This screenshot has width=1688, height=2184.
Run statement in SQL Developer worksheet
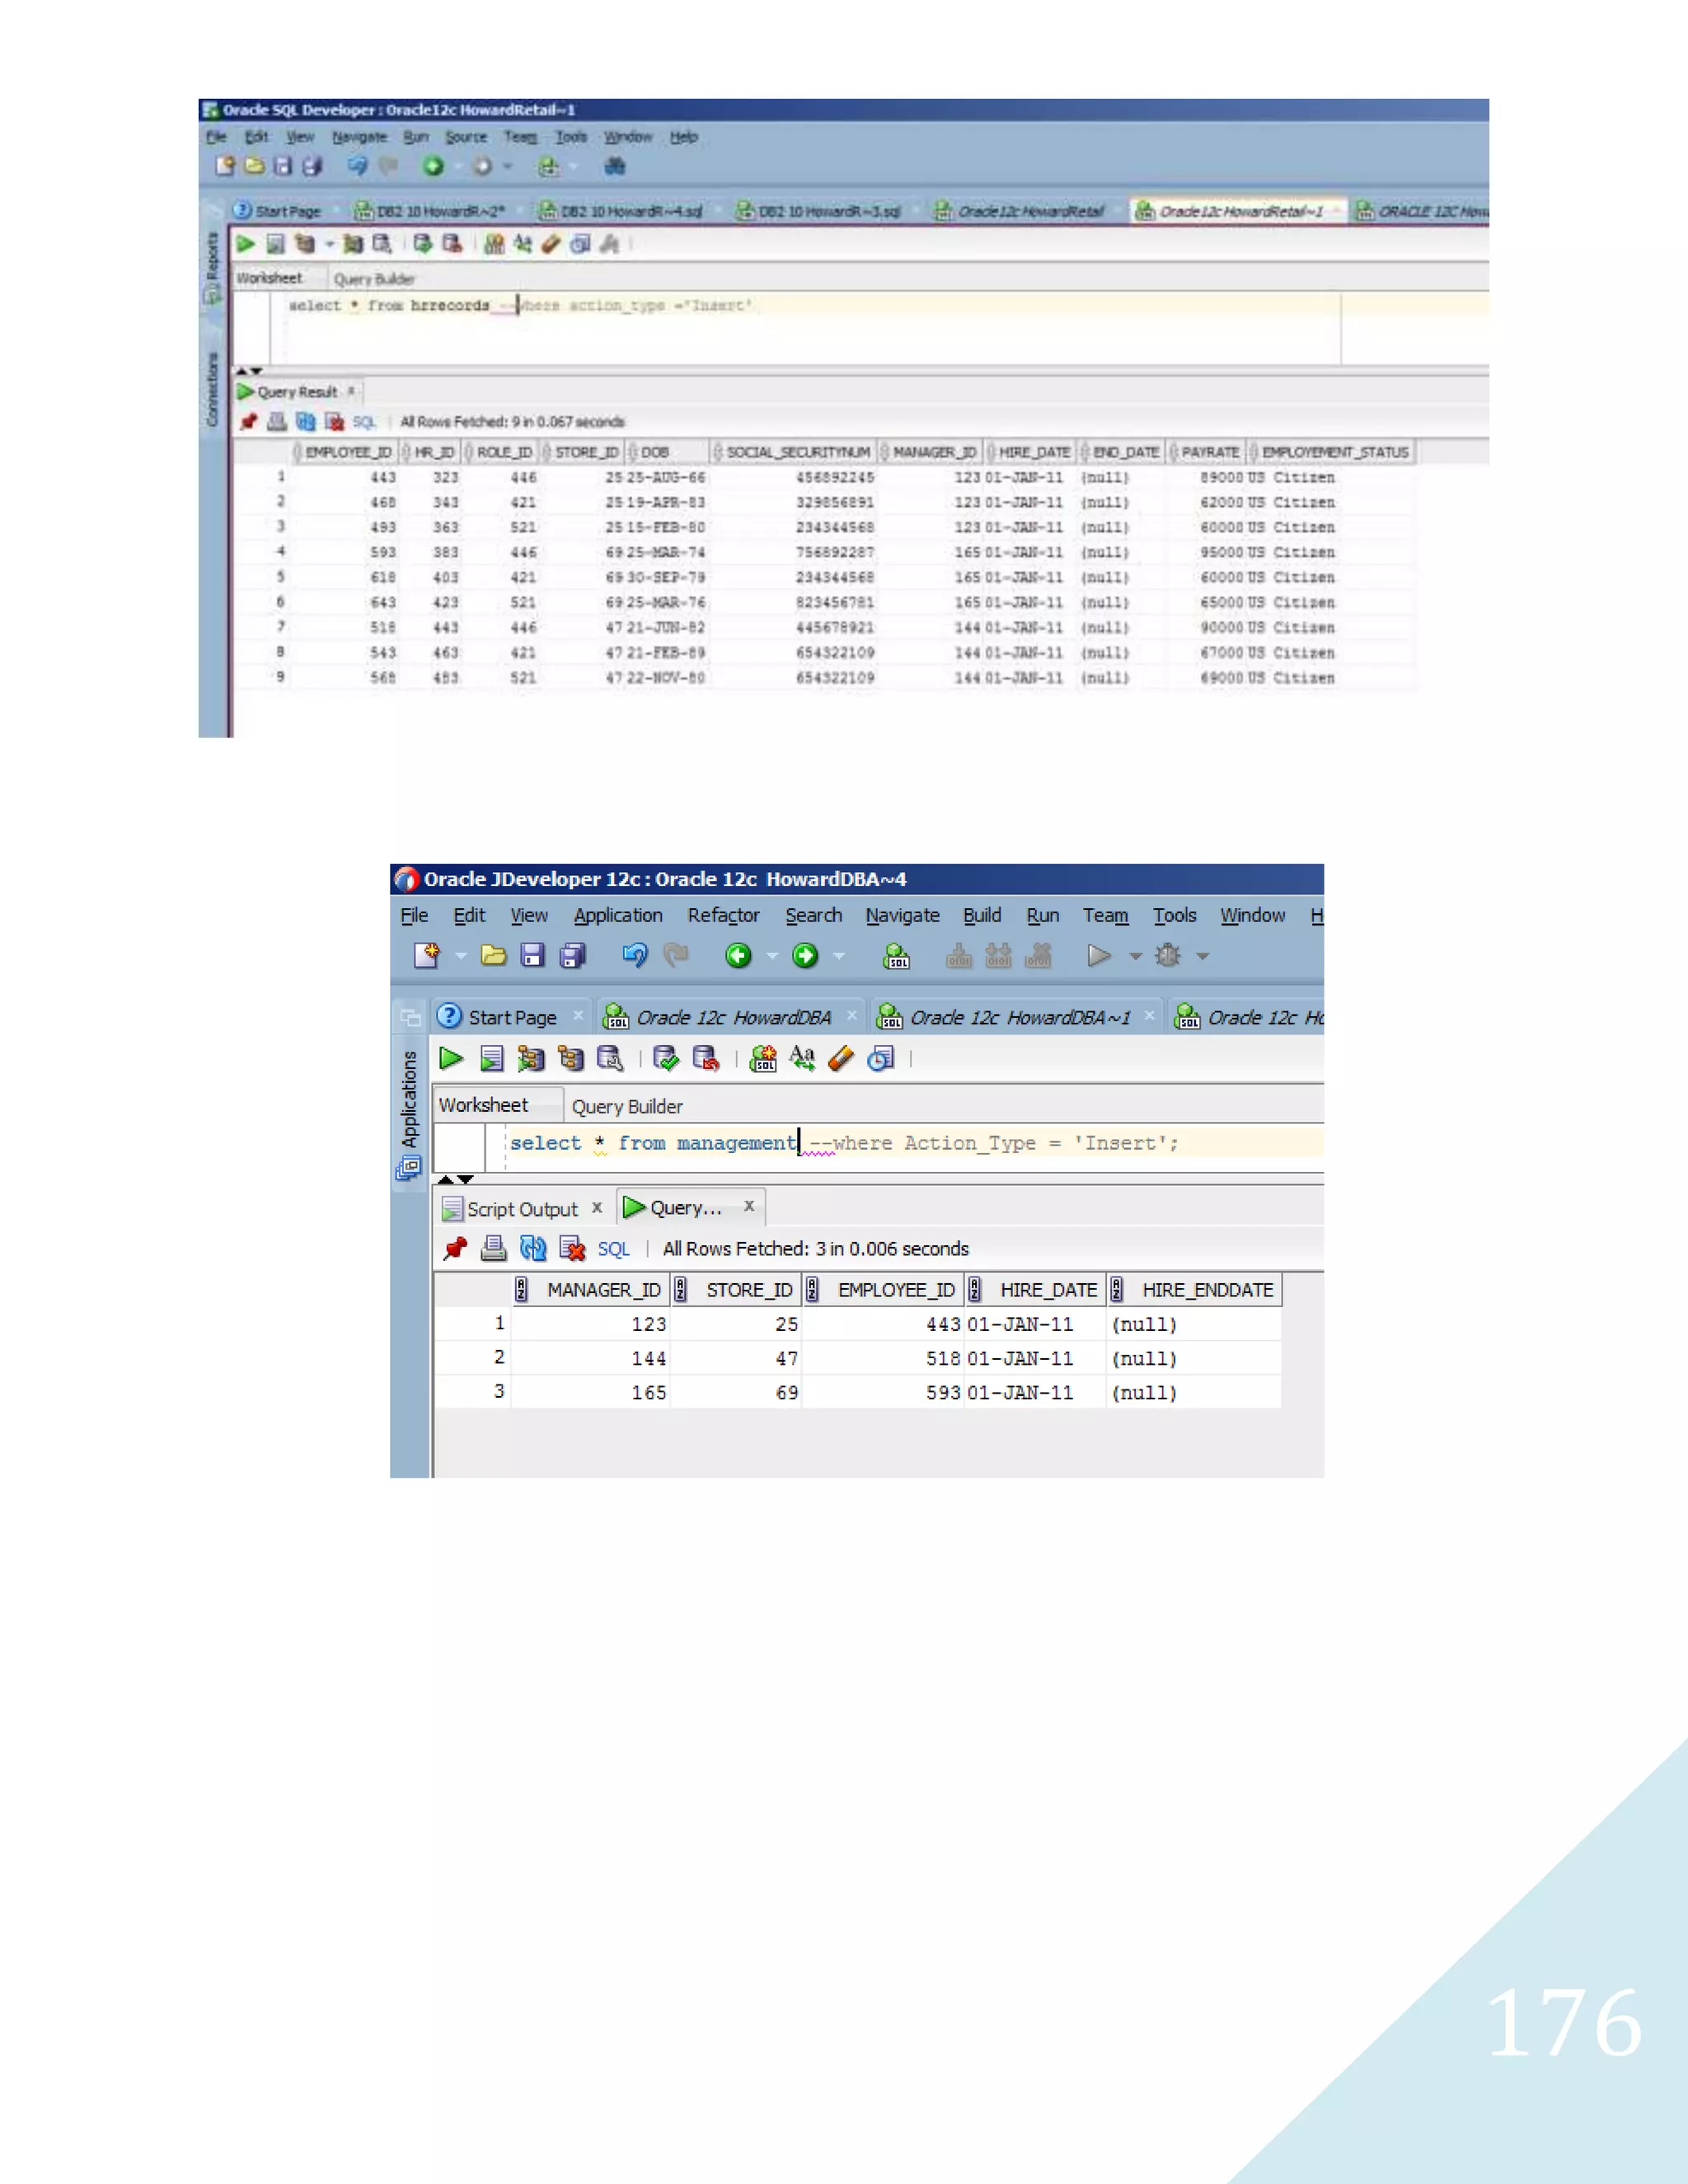[x=245, y=243]
